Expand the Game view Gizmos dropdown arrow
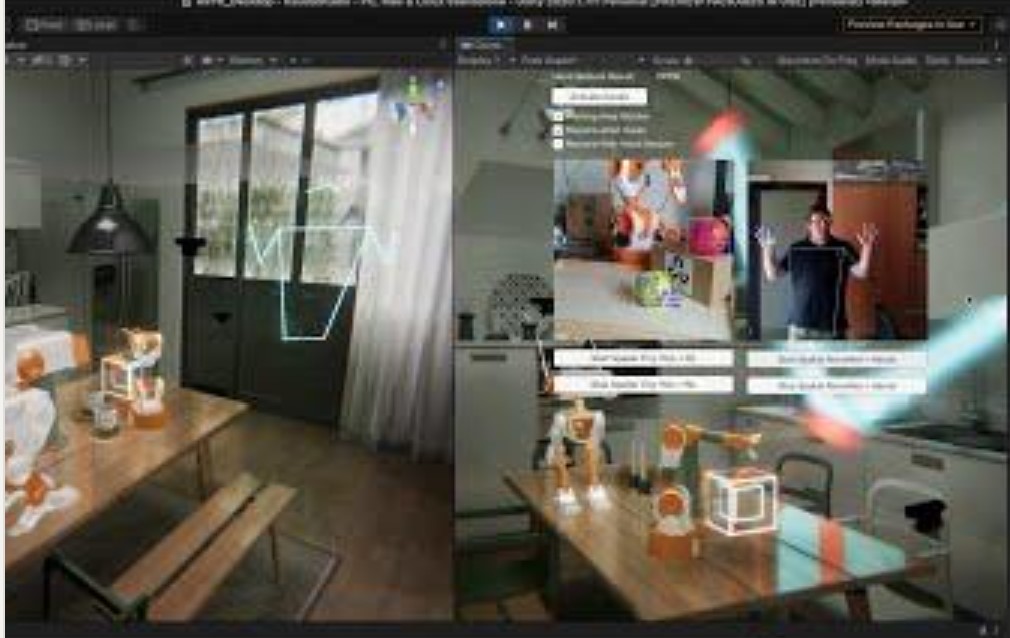Image resolution: width=1010 pixels, height=638 pixels. tap(998, 61)
